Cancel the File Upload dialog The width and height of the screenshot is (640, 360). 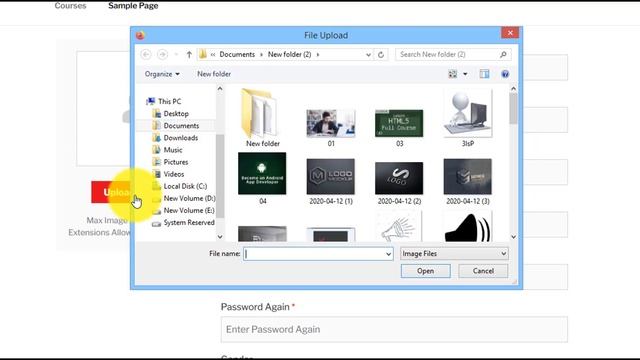[x=483, y=271]
